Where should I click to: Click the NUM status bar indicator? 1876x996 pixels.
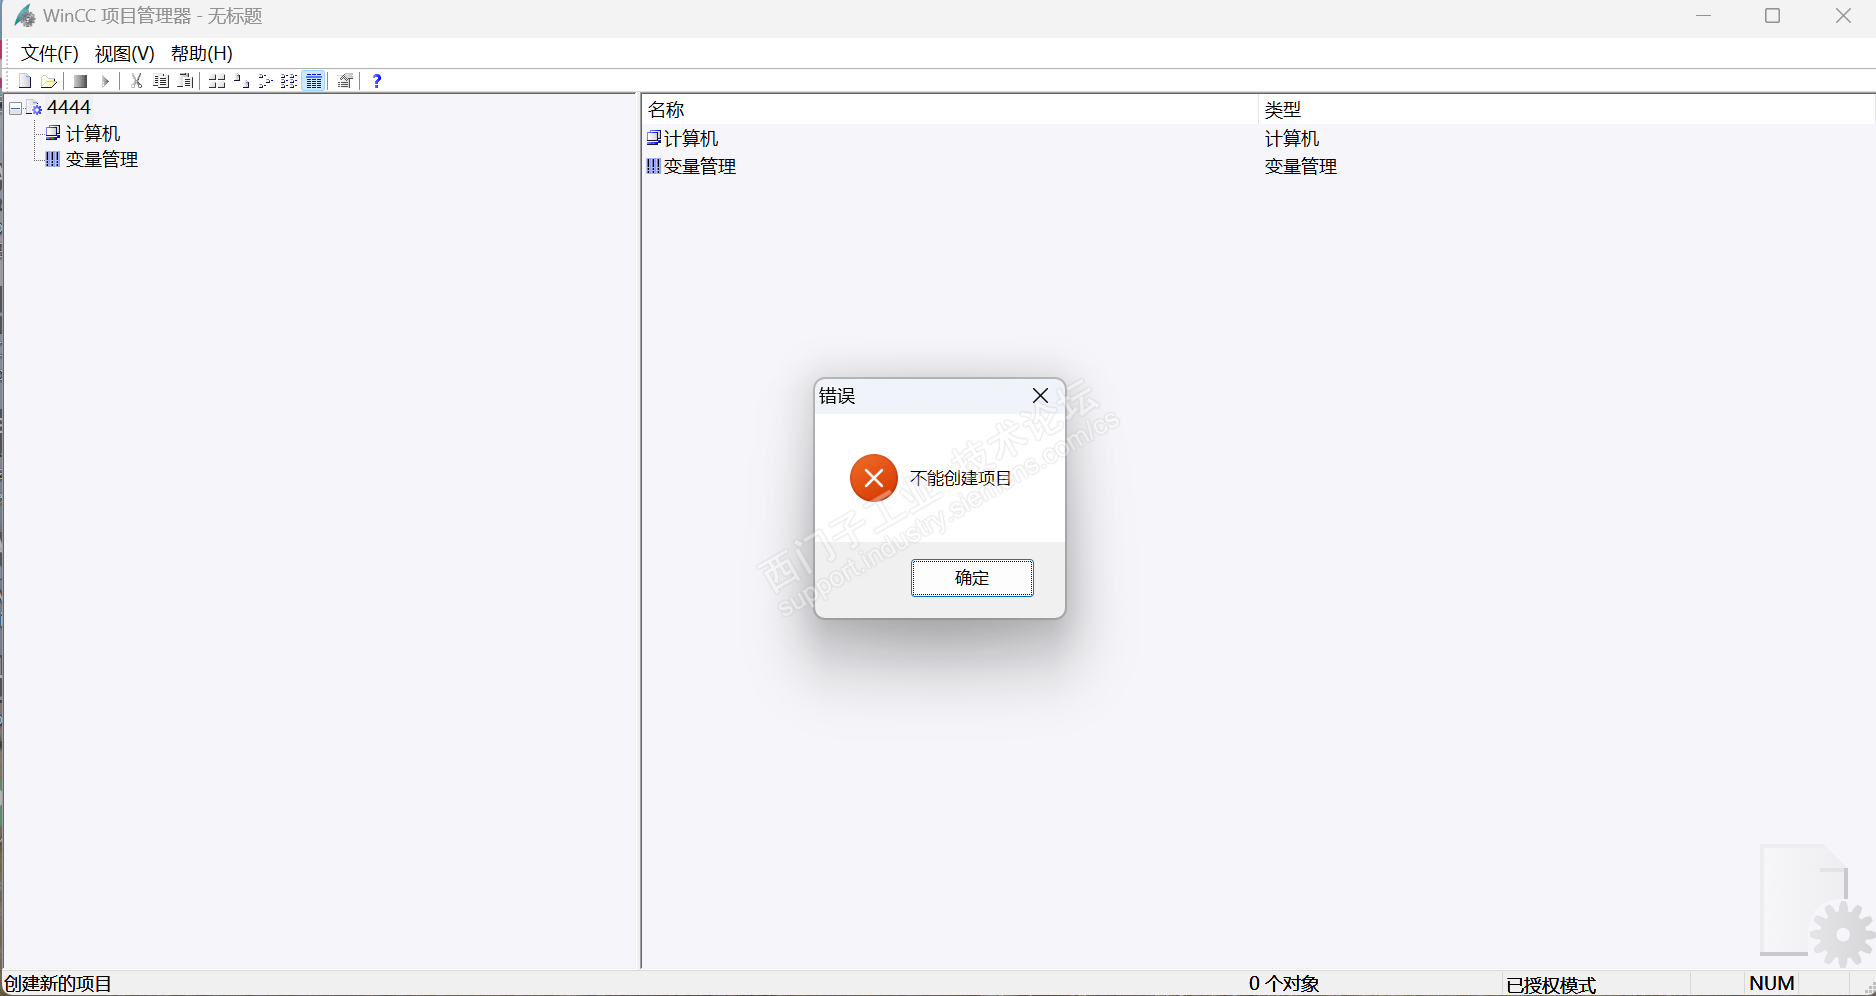(1772, 984)
